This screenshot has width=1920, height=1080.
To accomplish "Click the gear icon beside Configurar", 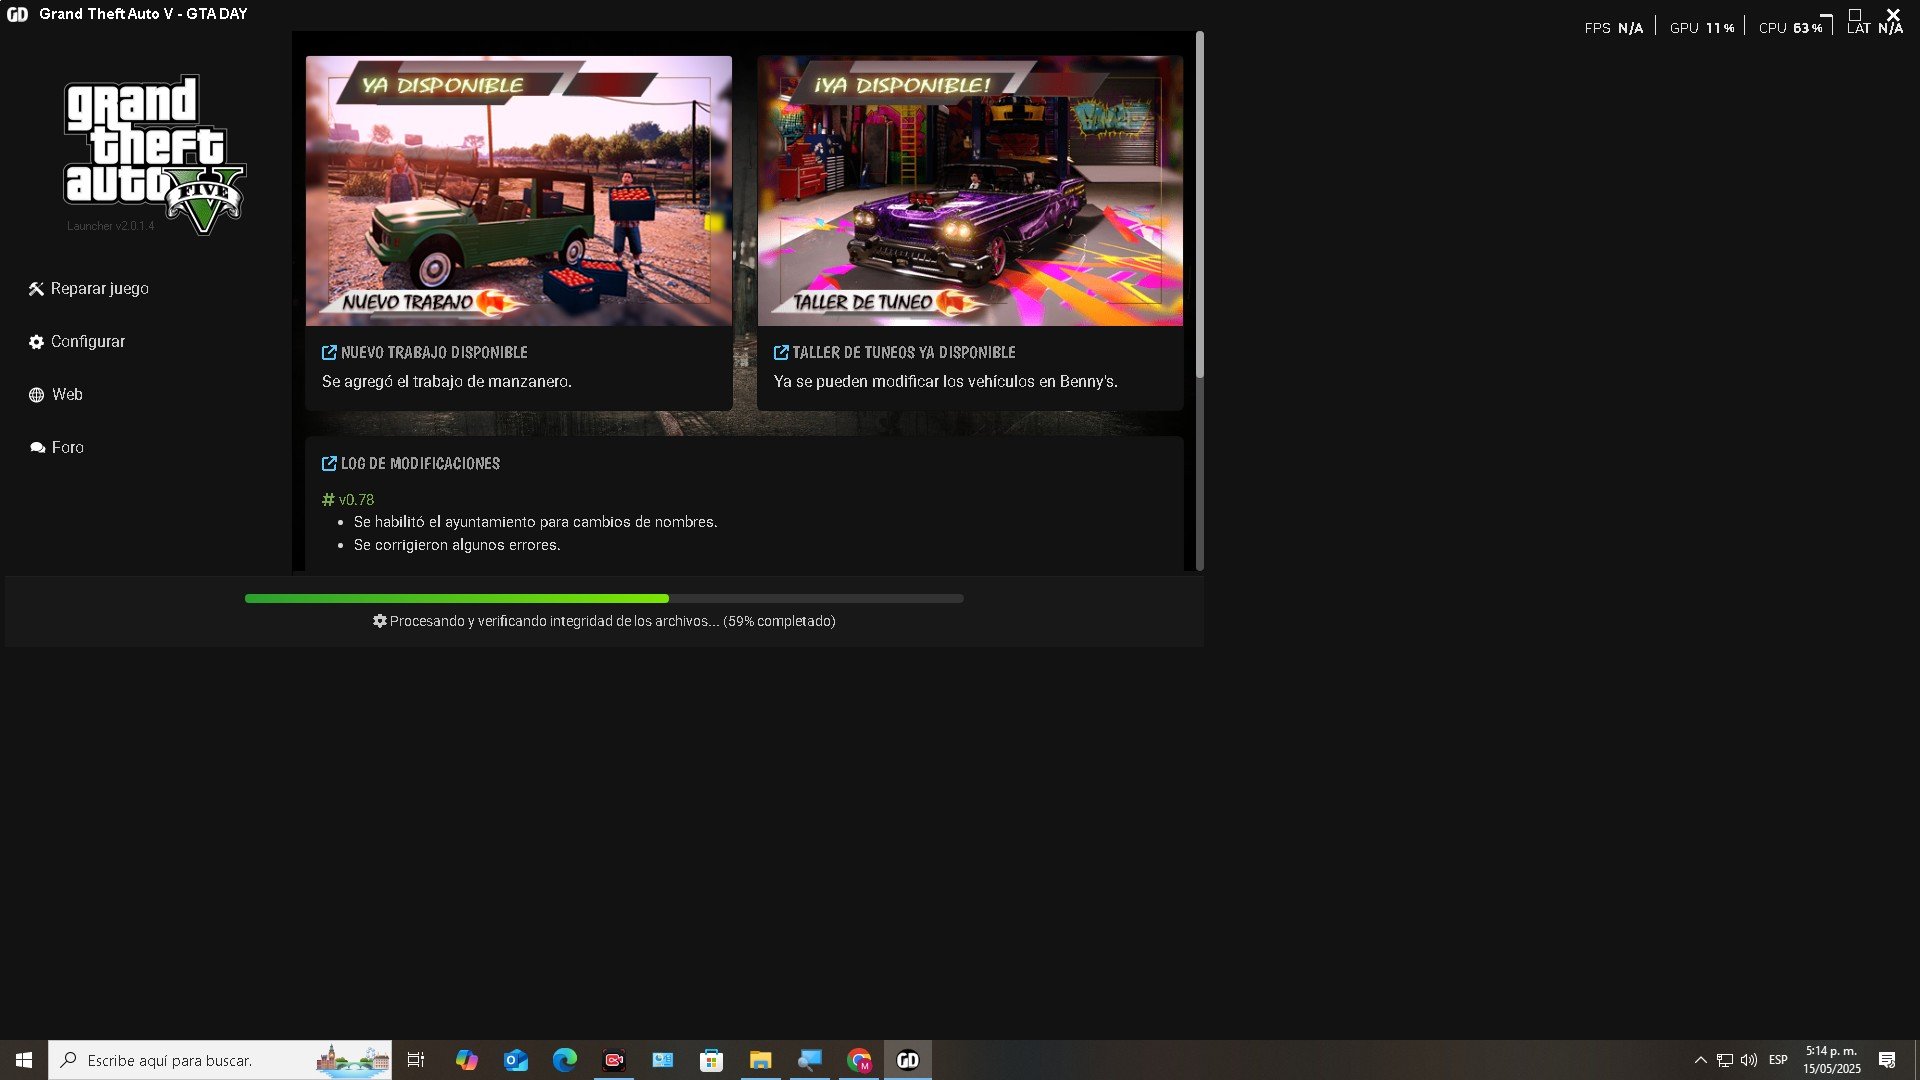I will click(x=36, y=342).
